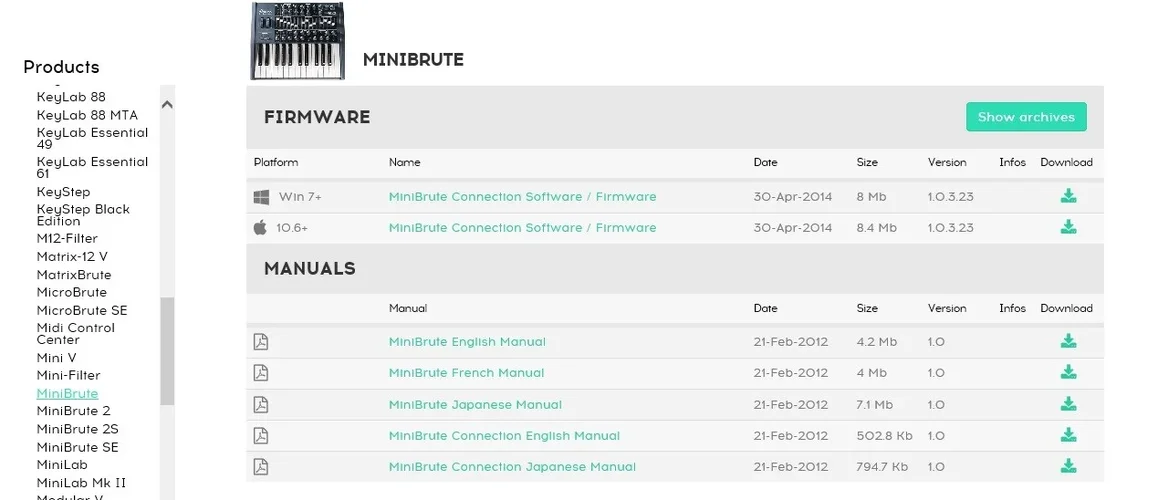The height and width of the screenshot is (500, 1158).
Task: Click the MANUALS section heading
Action: [x=309, y=269]
